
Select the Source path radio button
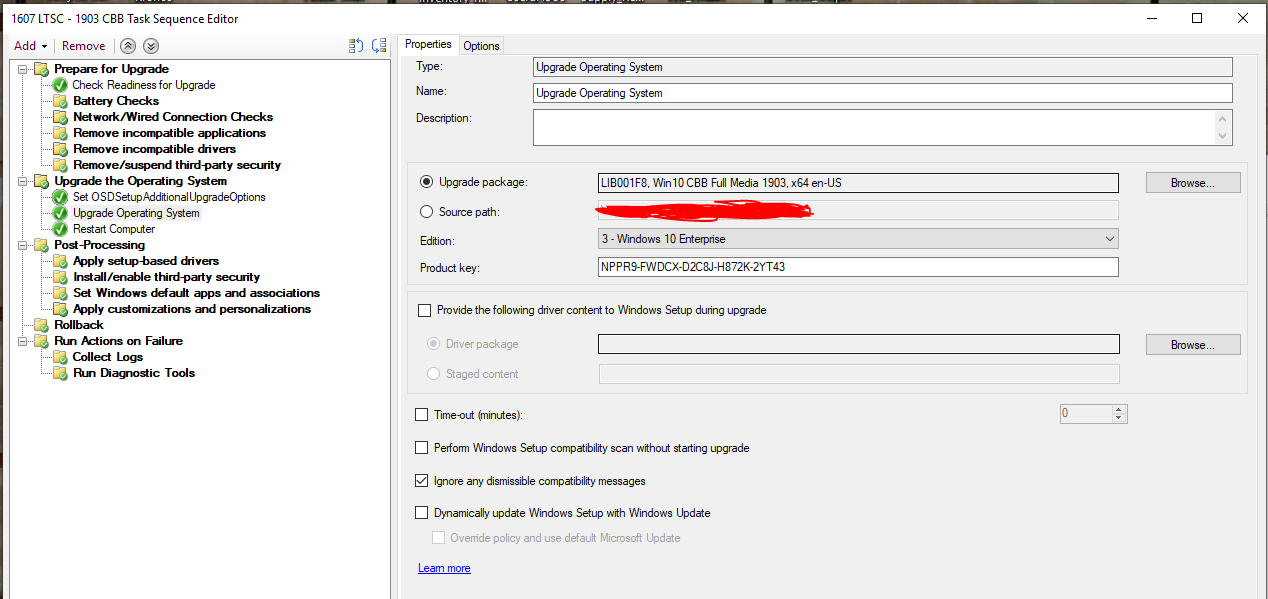click(x=427, y=212)
